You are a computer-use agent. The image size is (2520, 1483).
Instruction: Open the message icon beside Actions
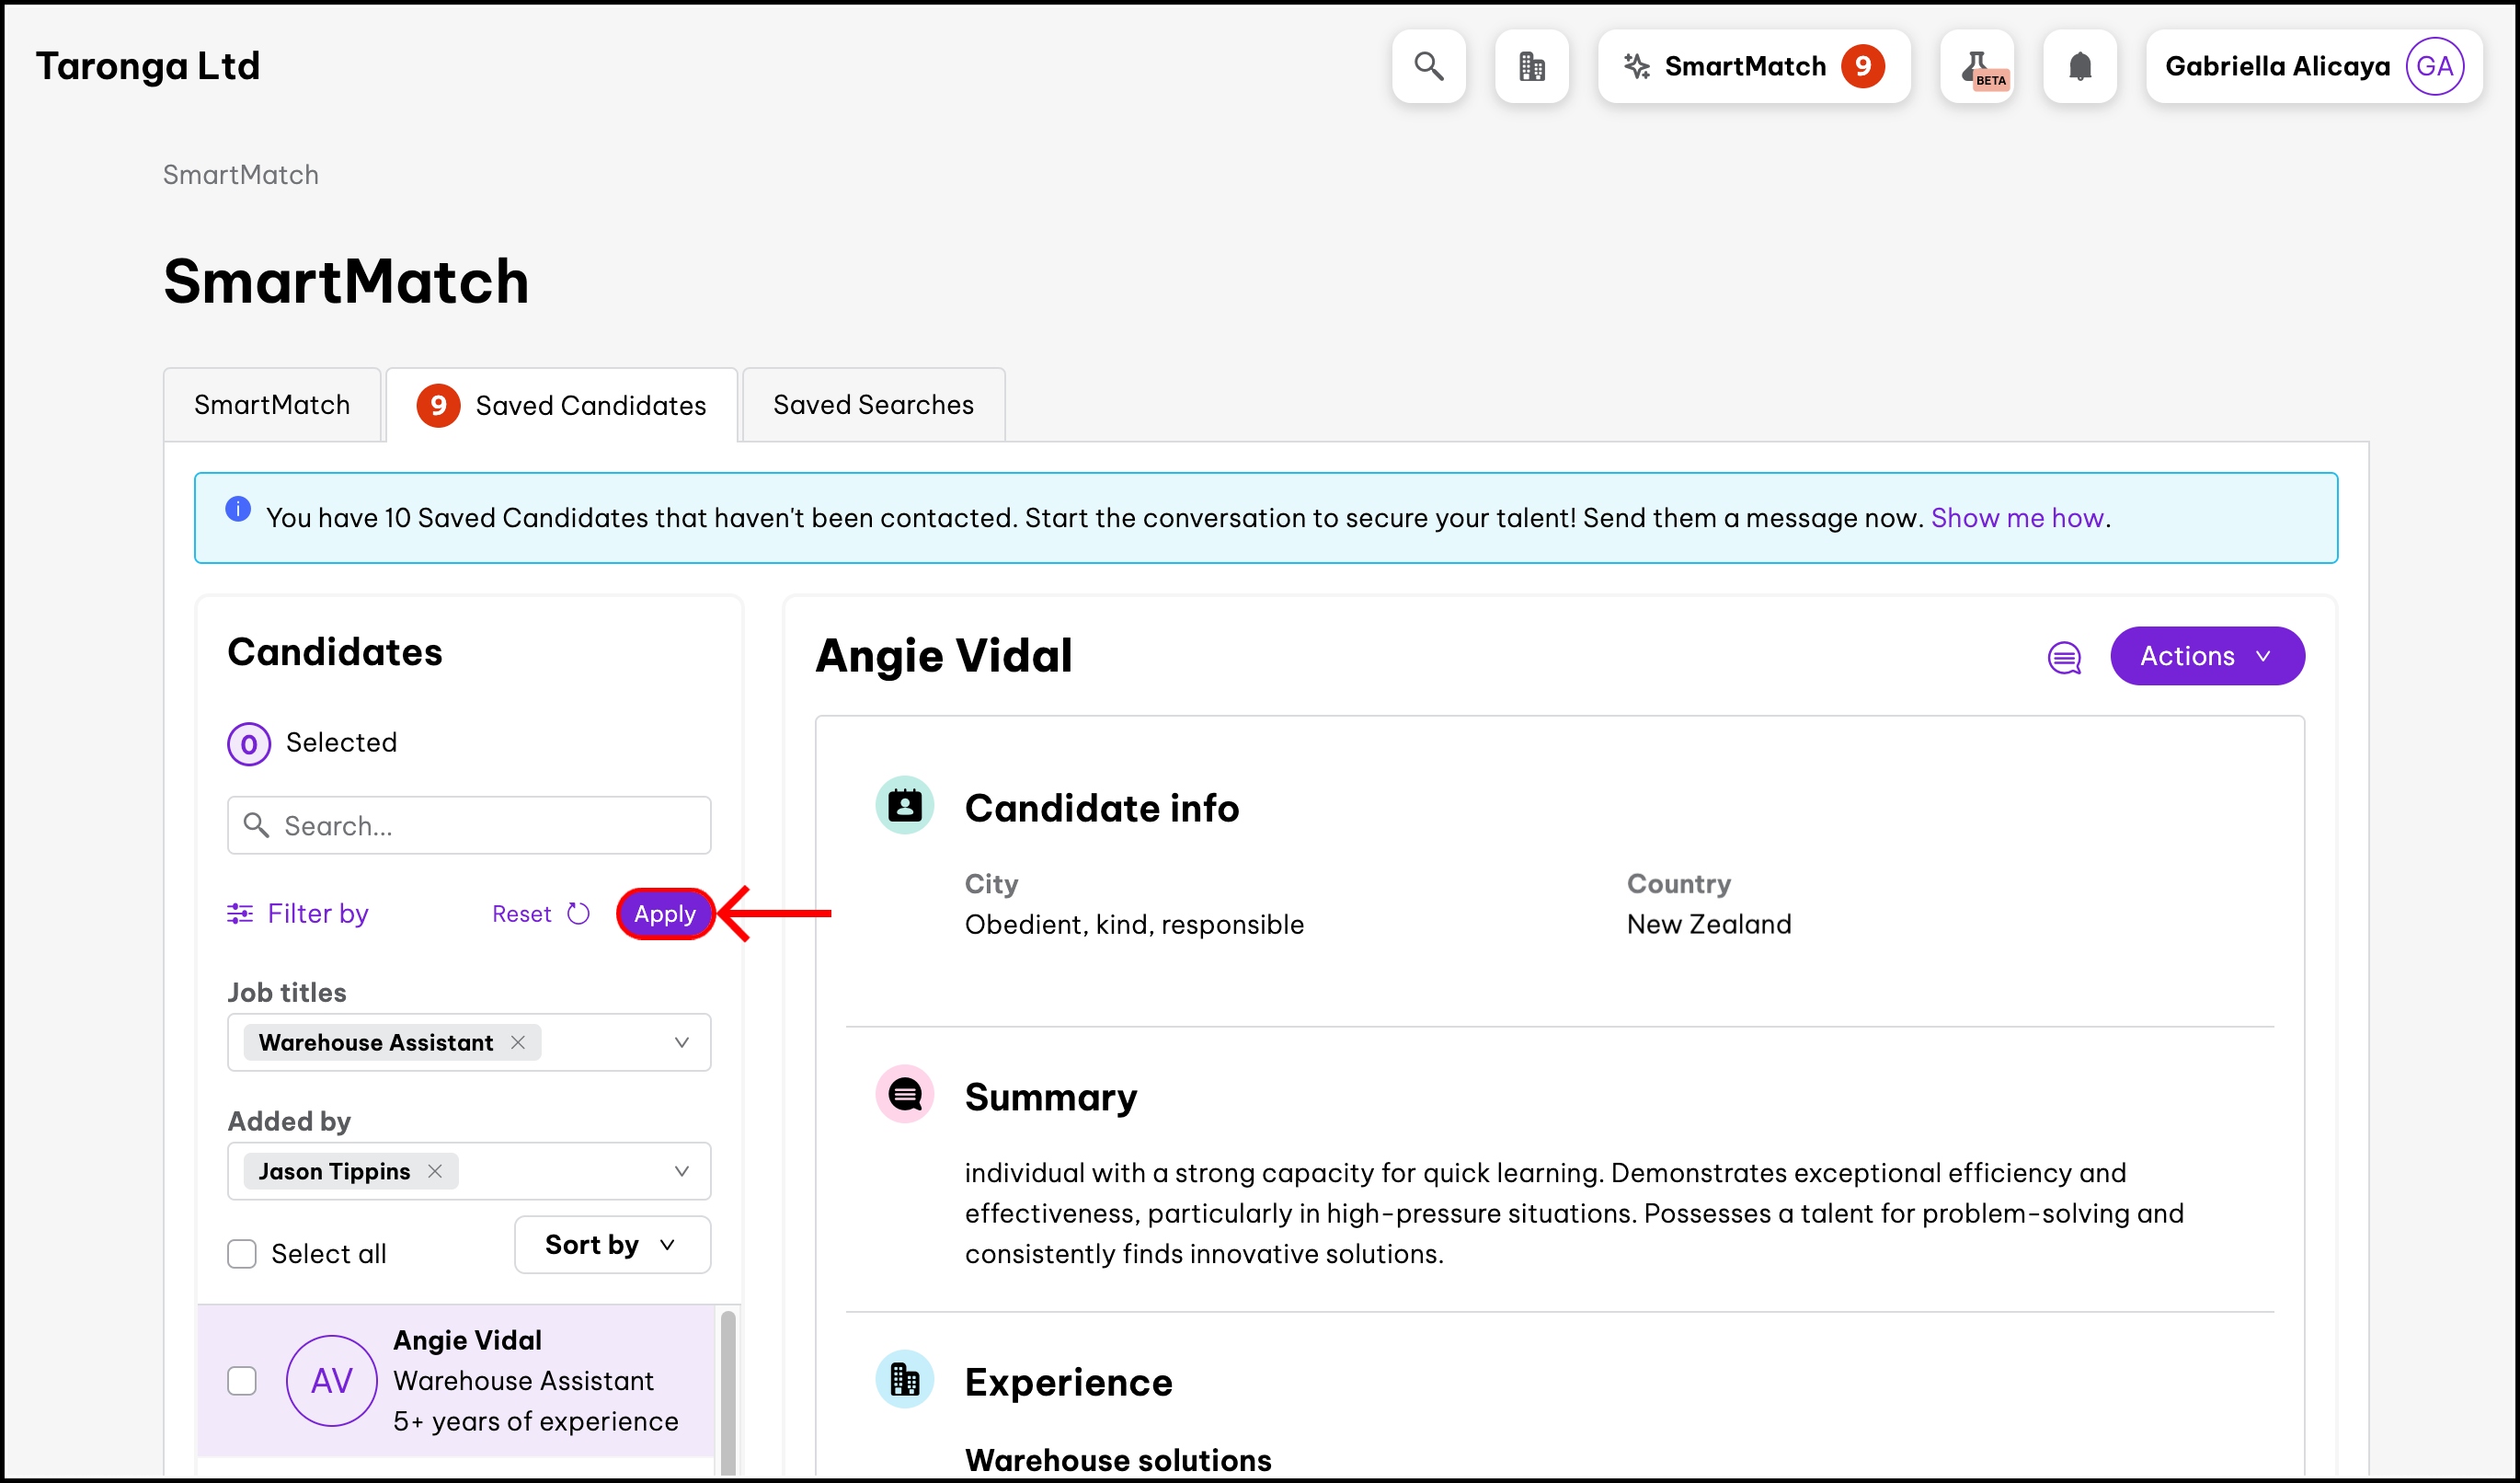coord(2063,657)
